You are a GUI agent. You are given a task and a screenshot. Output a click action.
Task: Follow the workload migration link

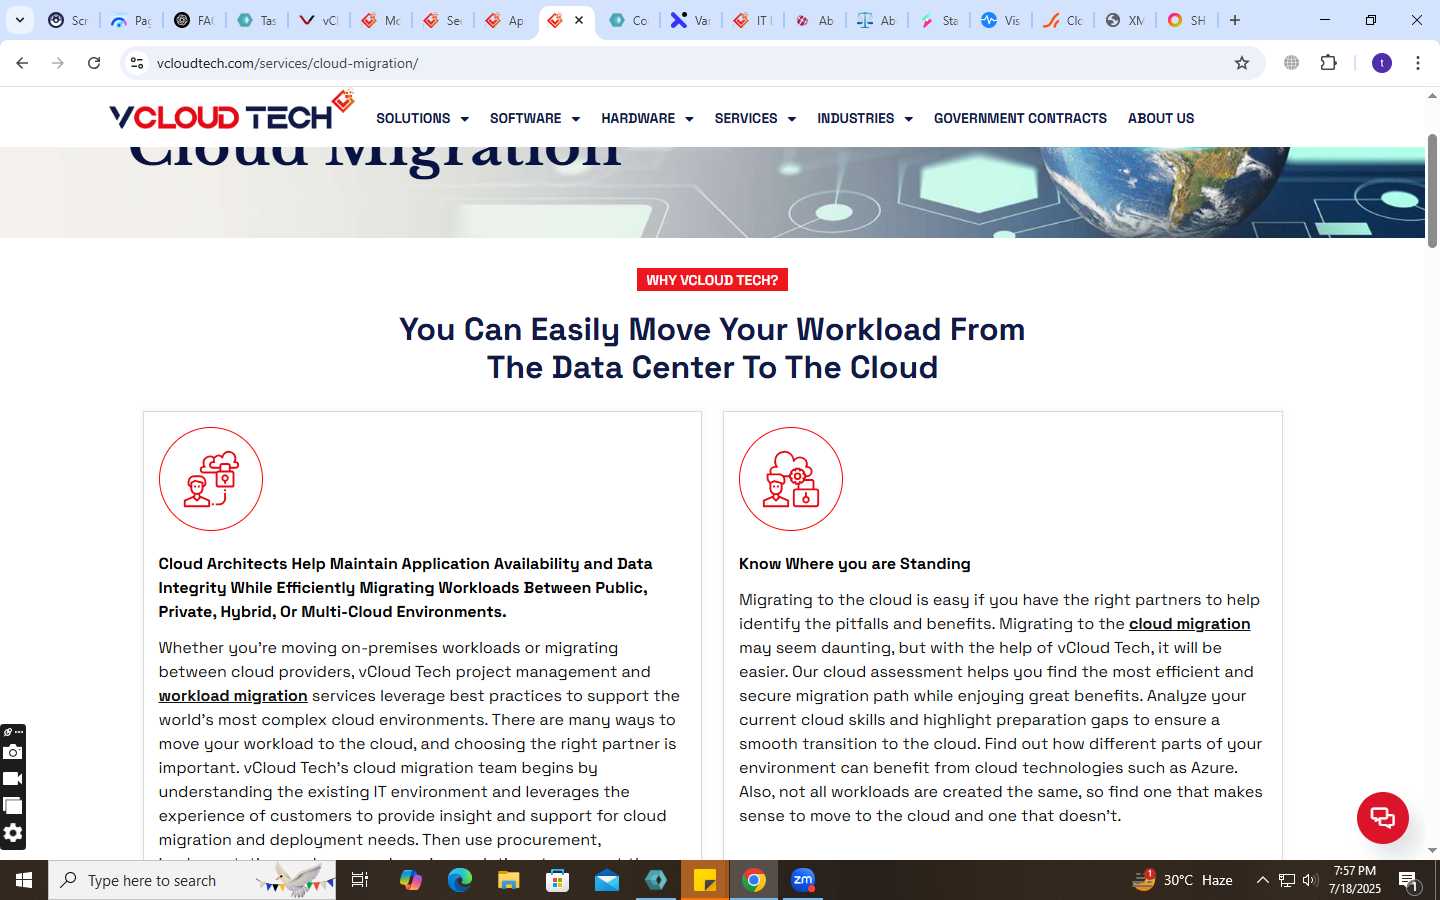233,696
